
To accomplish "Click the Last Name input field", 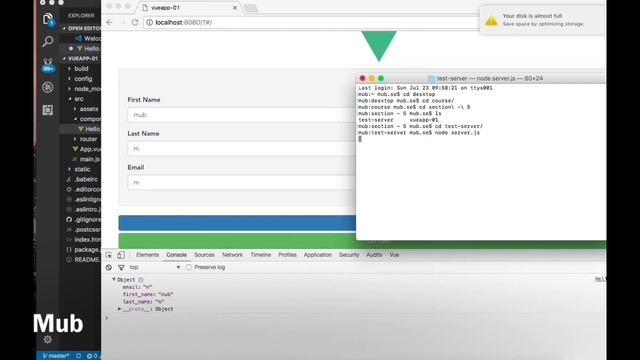I will [x=242, y=149].
